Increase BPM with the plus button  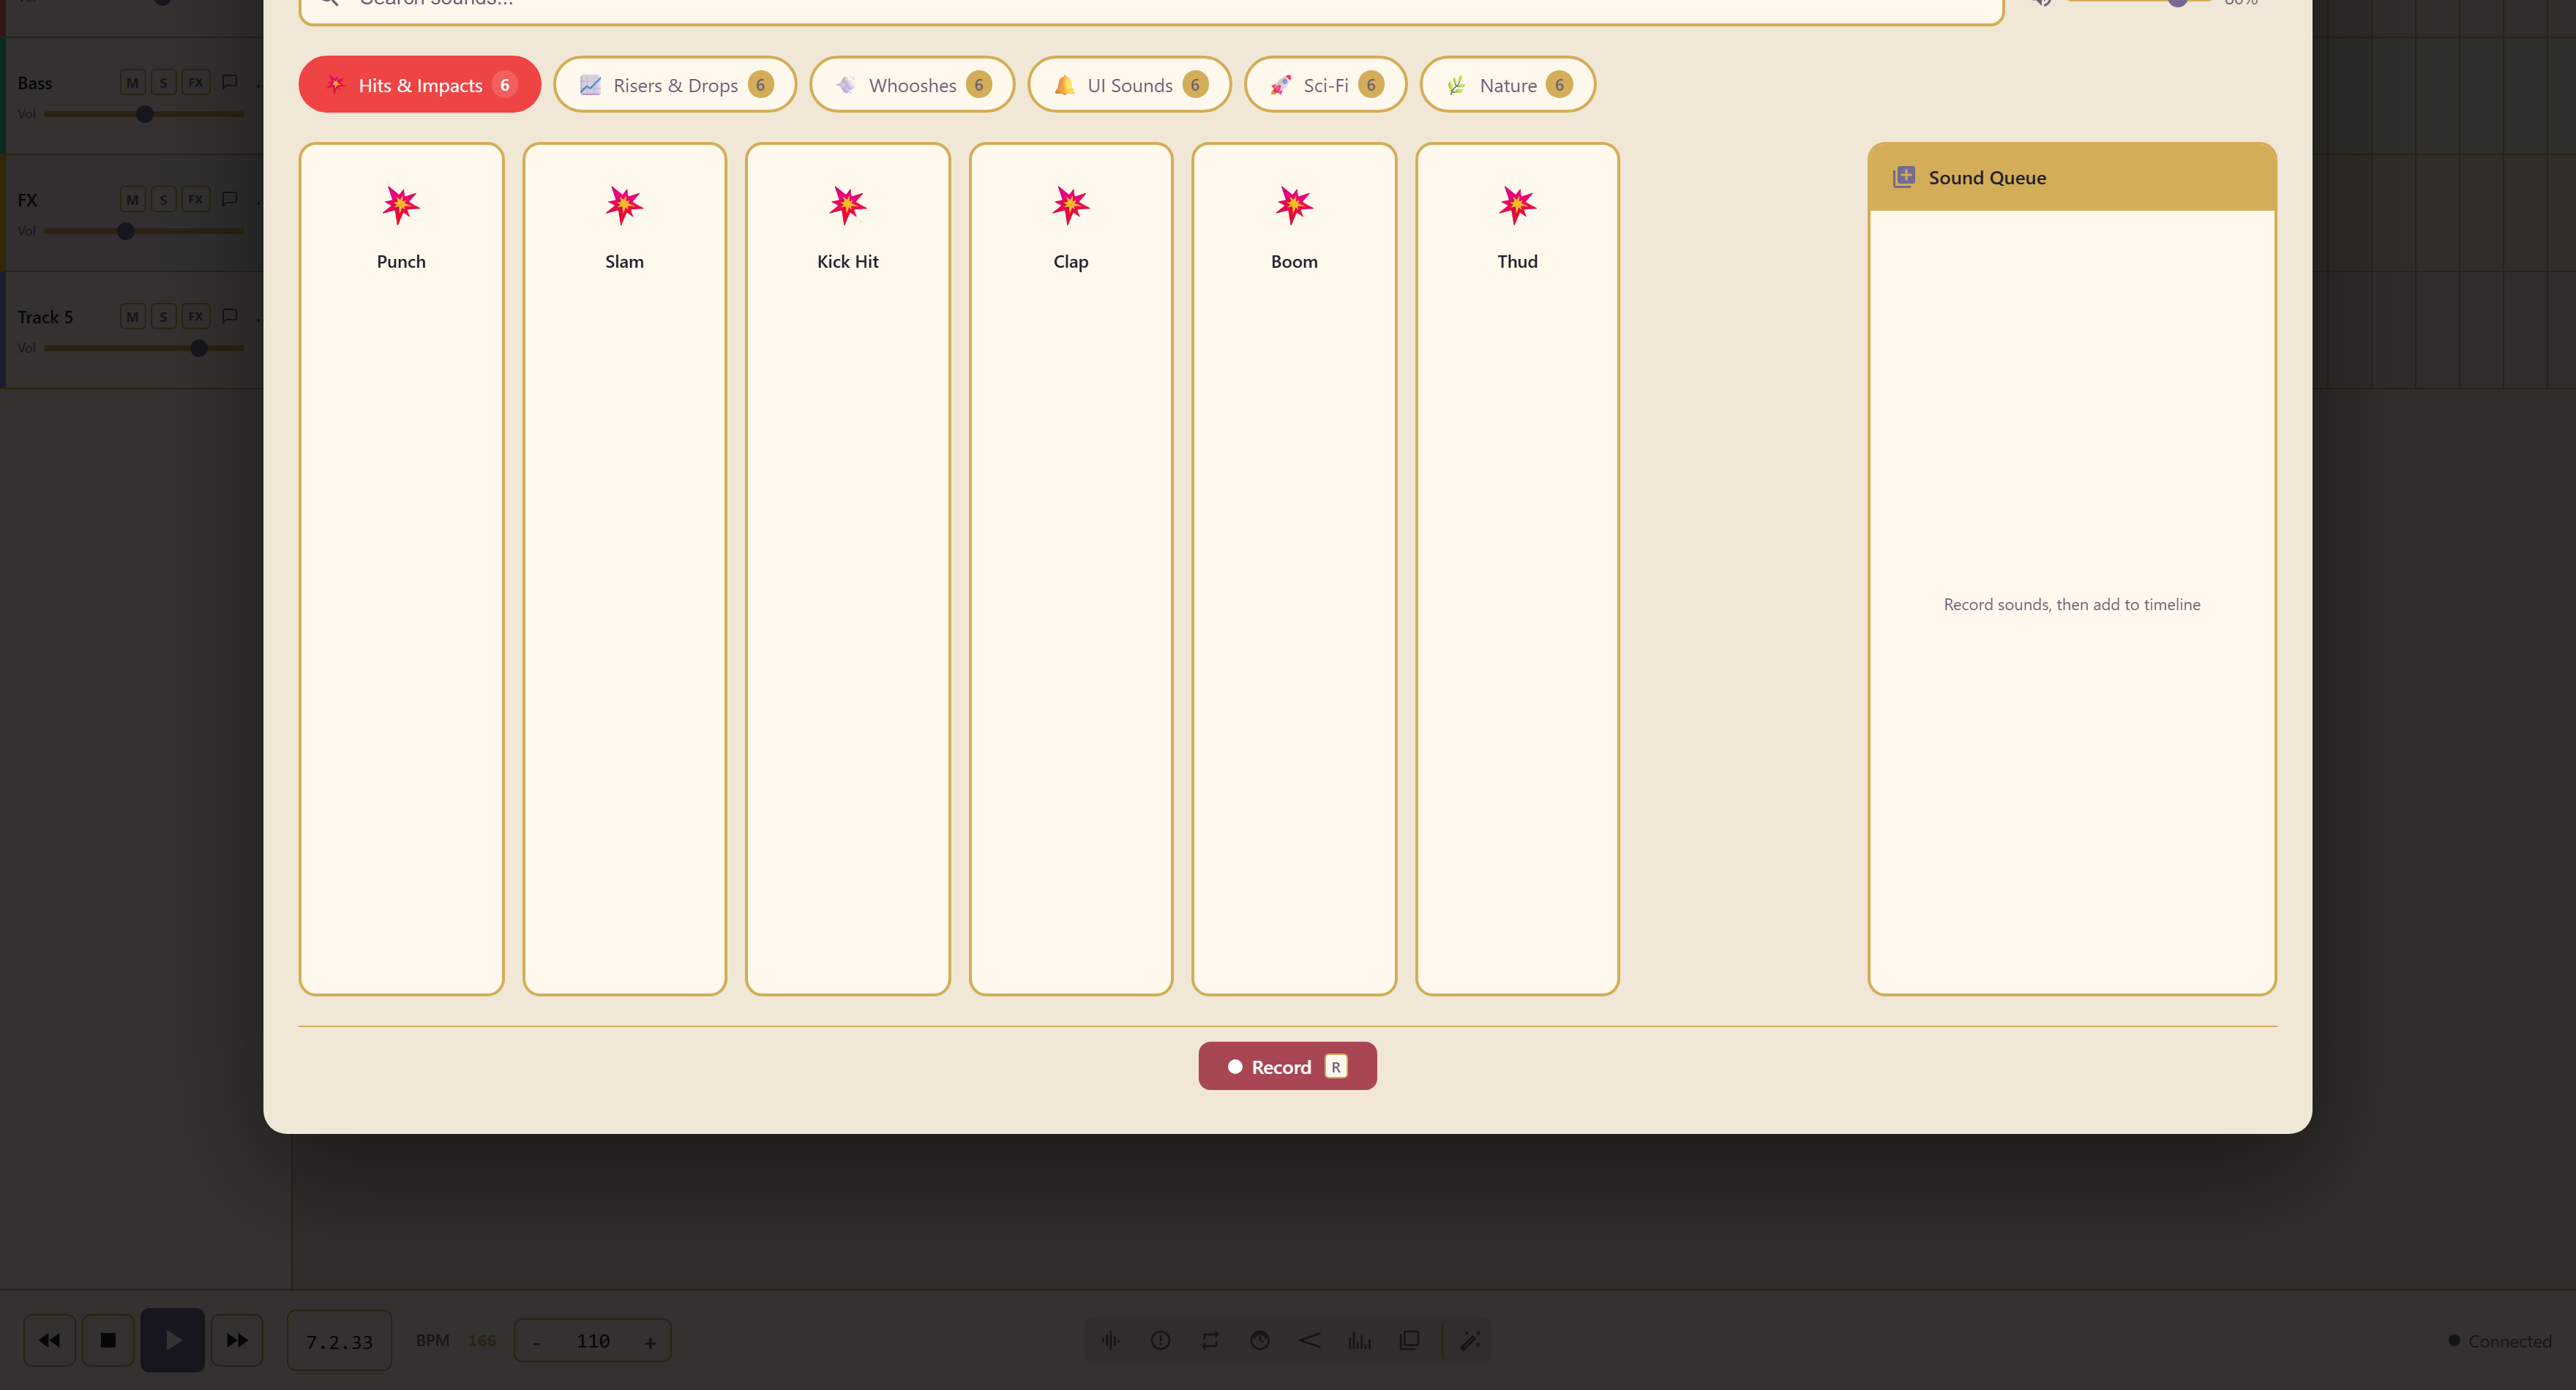point(650,1342)
